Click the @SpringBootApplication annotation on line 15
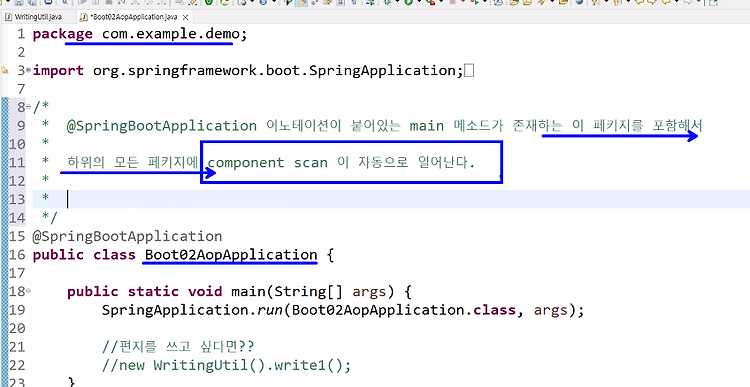The width and height of the screenshot is (750, 387). click(x=127, y=236)
